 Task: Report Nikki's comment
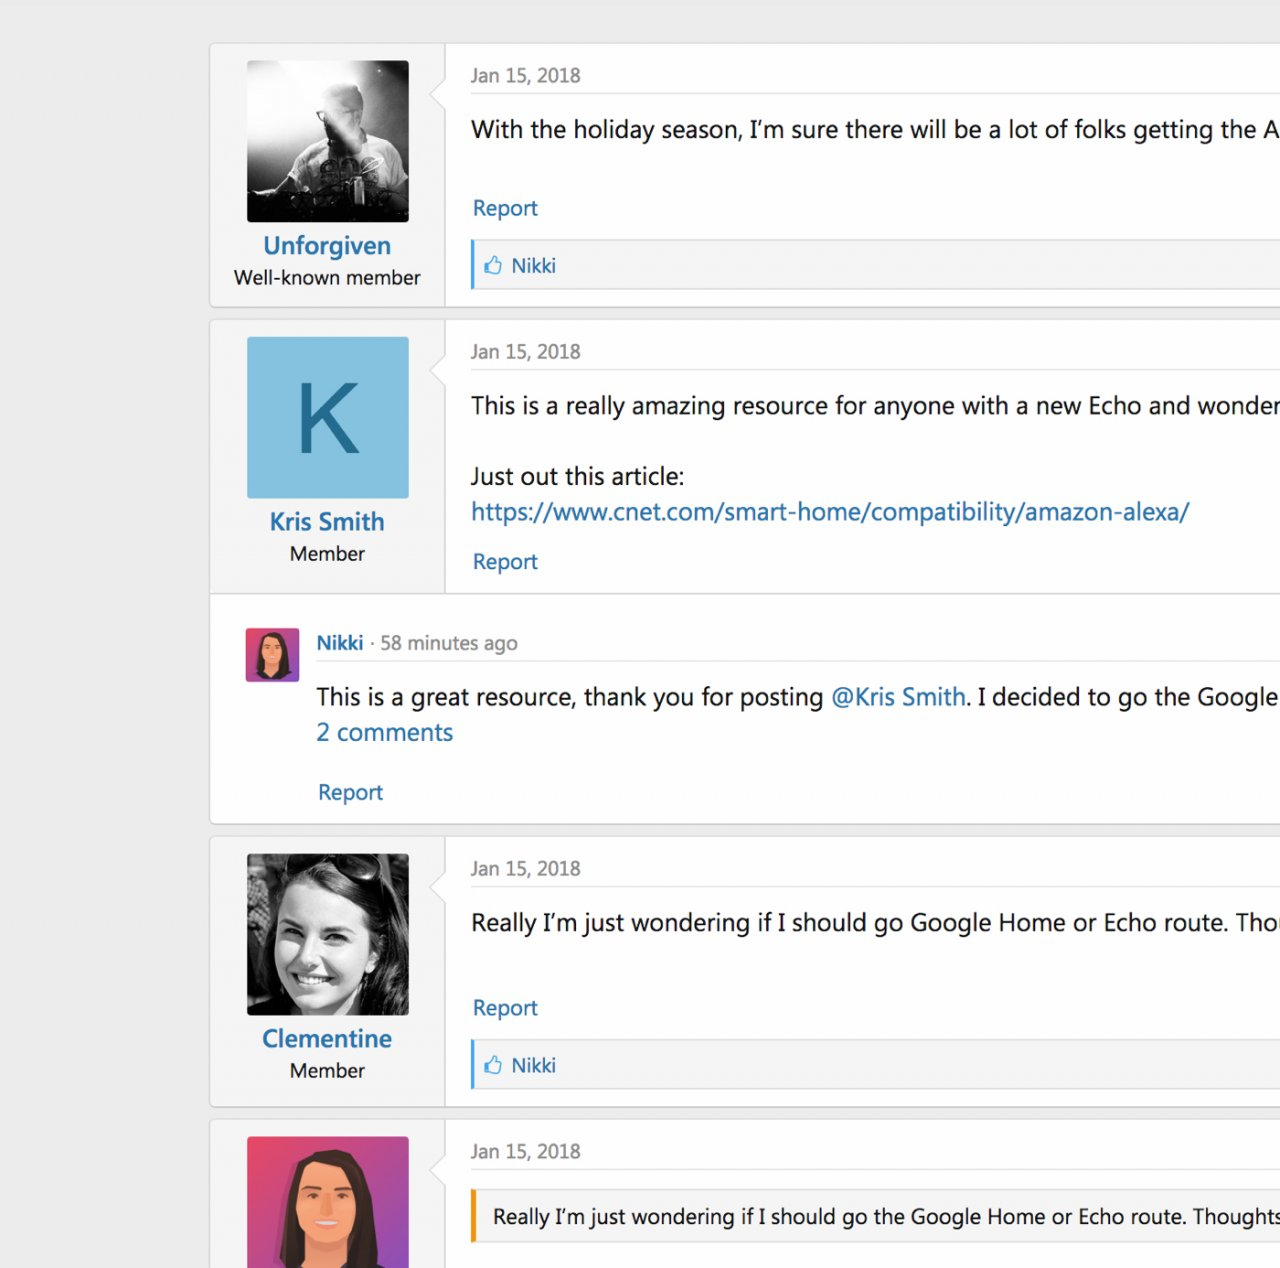[350, 792]
